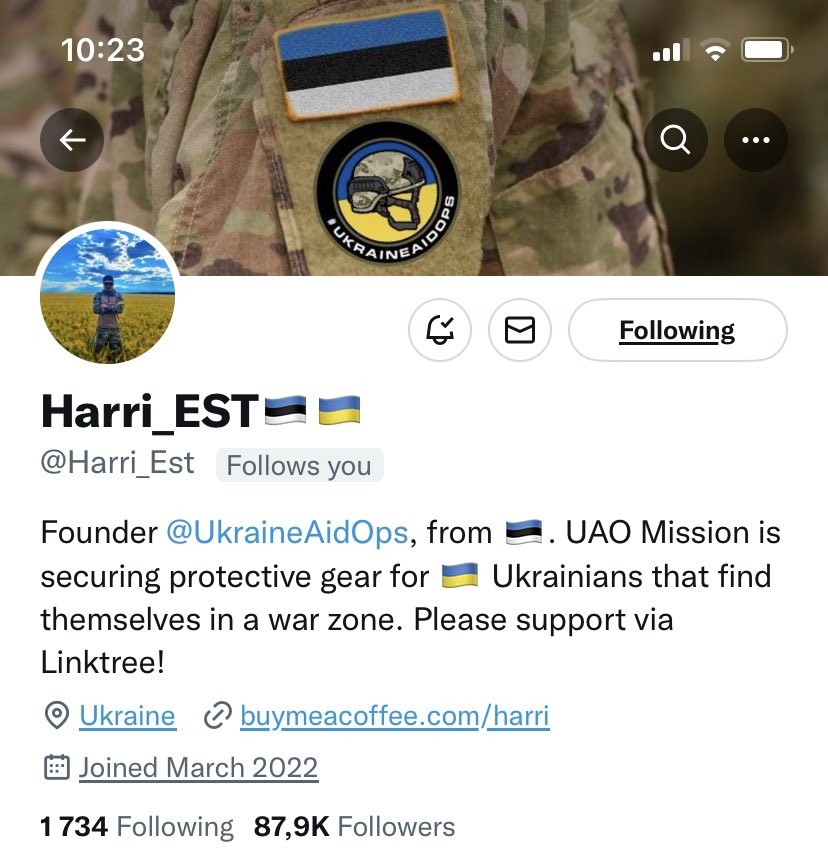This screenshot has width=828, height=867.
Task: Toggle the notification bell for Harri_EST
Action: 440,330
